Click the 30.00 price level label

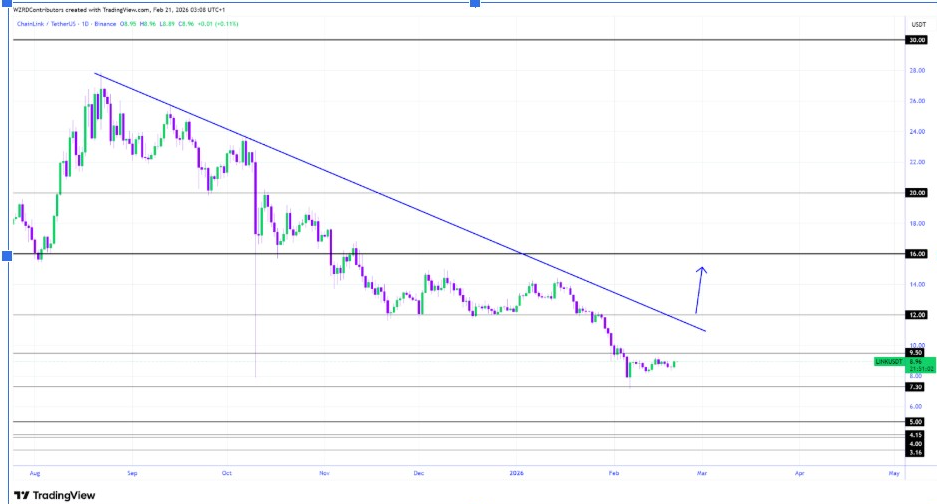pyautogui.click(x=917, y=40)
